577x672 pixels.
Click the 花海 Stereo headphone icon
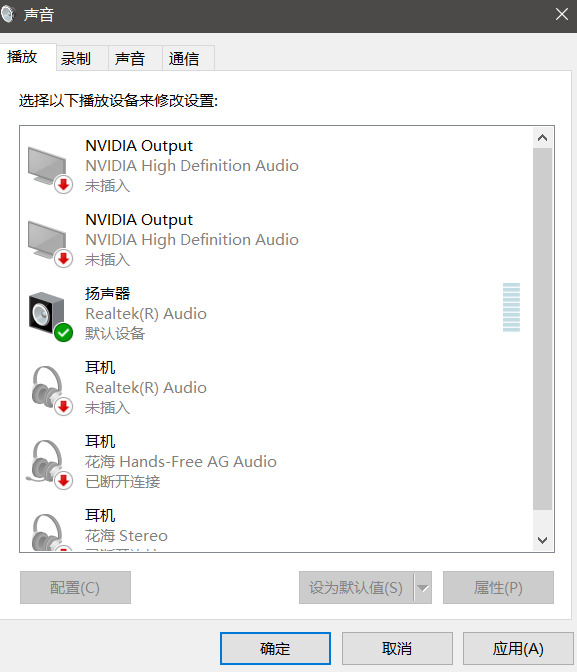[48, 531]
